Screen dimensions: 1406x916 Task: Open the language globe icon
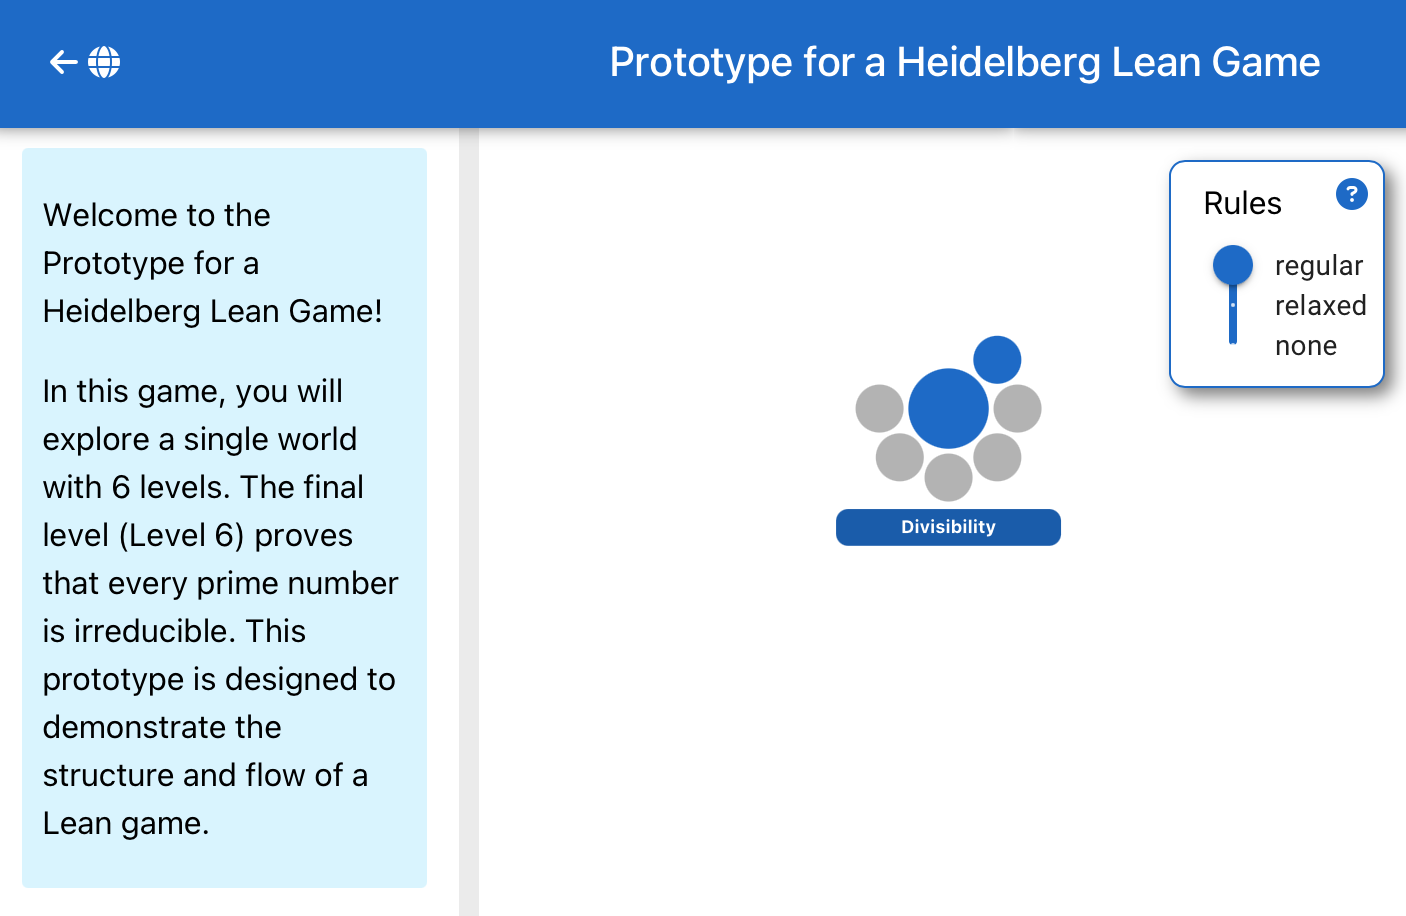(104, 62)
